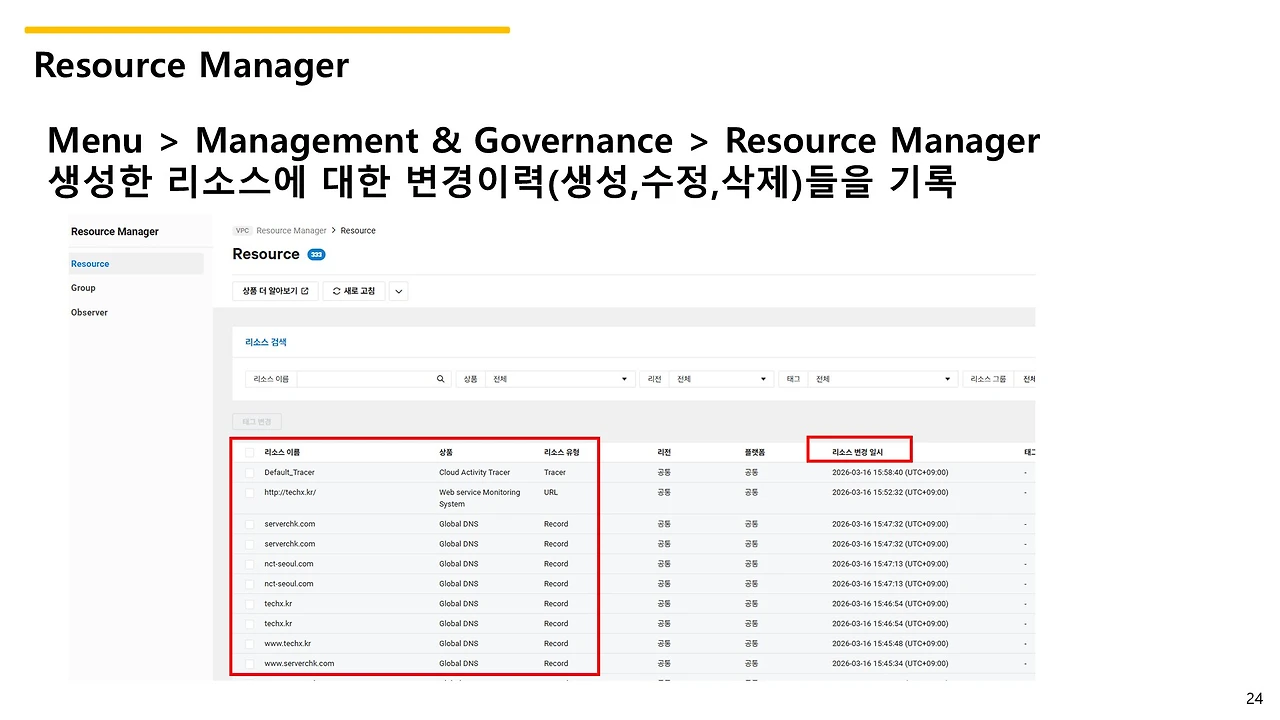Click the 15:52:32 change timestamp

890,493
